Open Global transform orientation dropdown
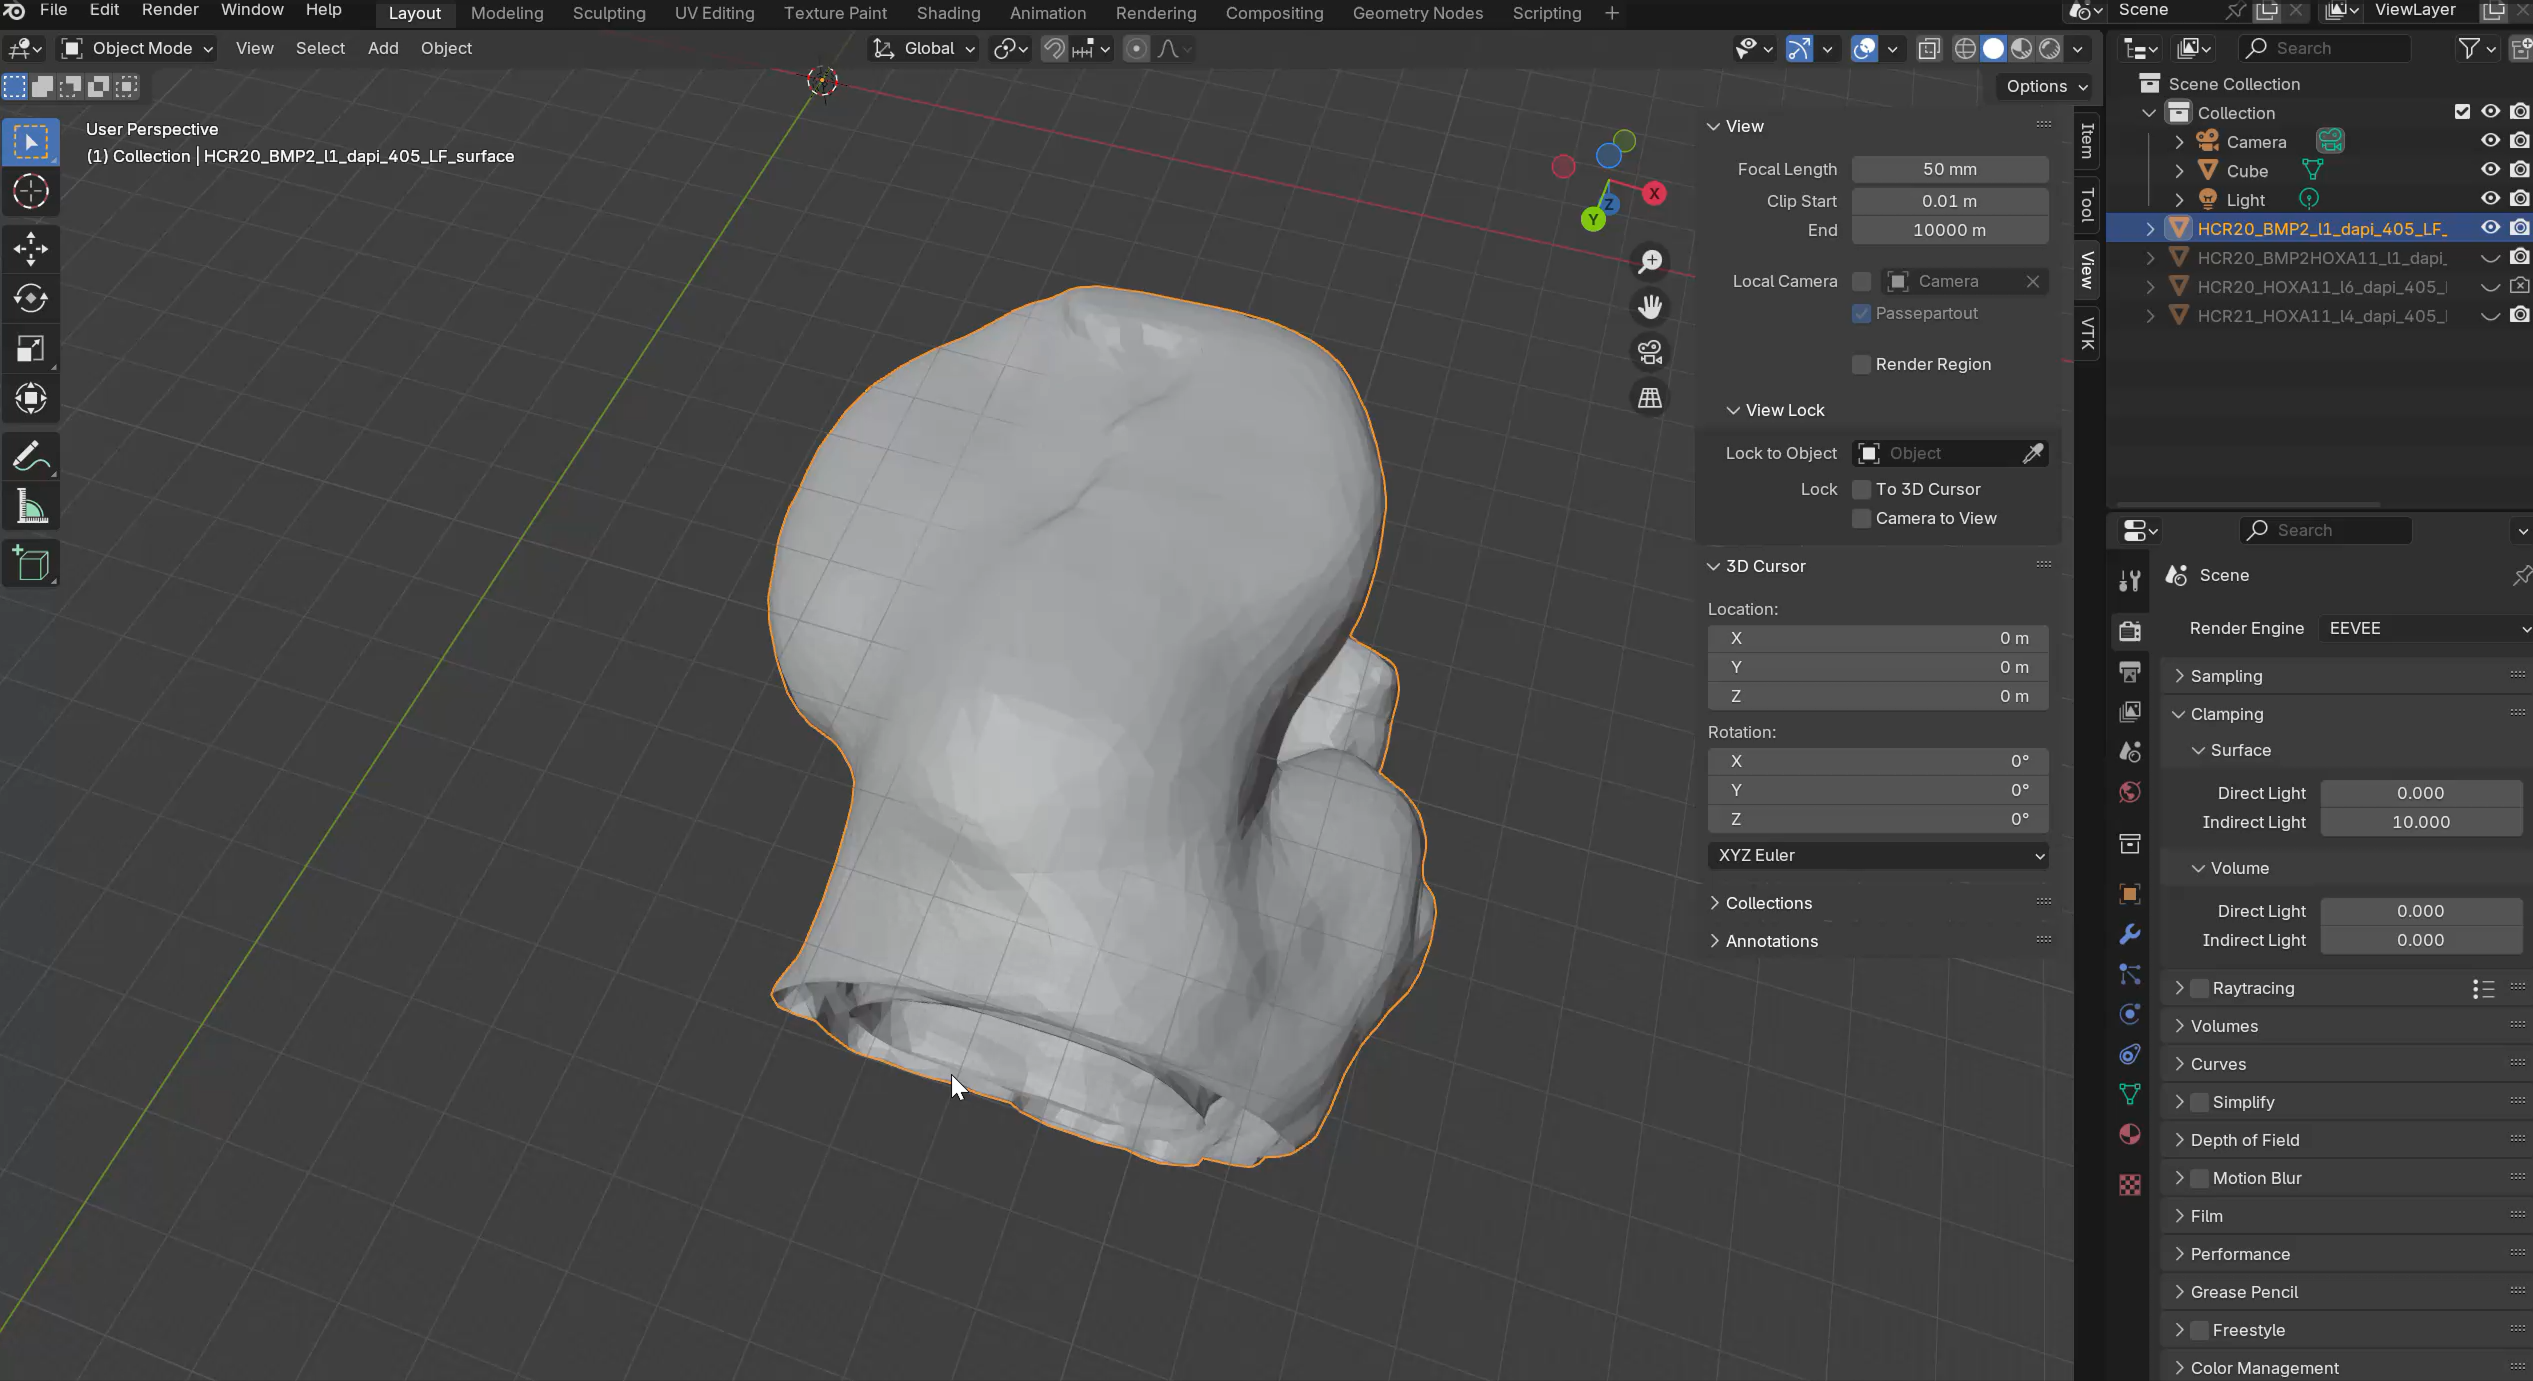The height and width of the screenshot is (1381, 2533). (923, 48)
